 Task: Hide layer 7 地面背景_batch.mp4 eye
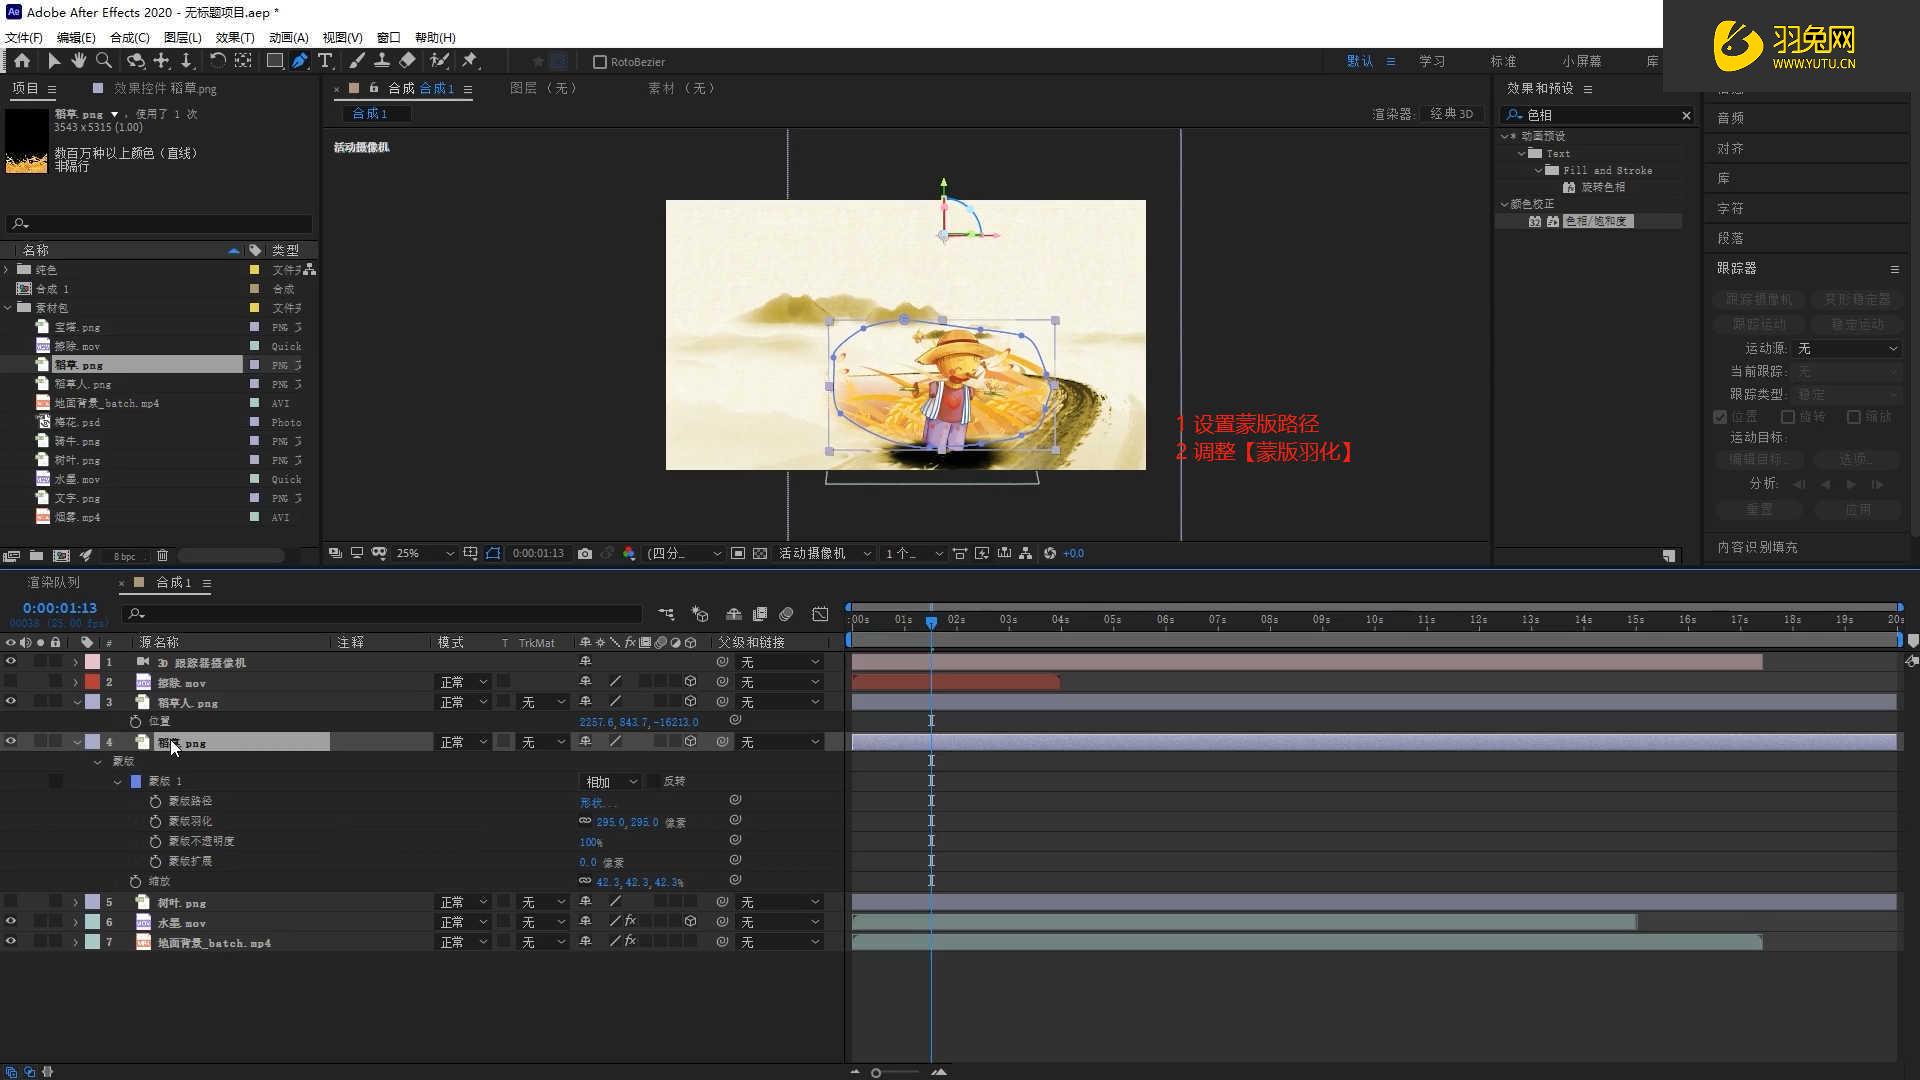pyautogui.click(x=11, y=941)
